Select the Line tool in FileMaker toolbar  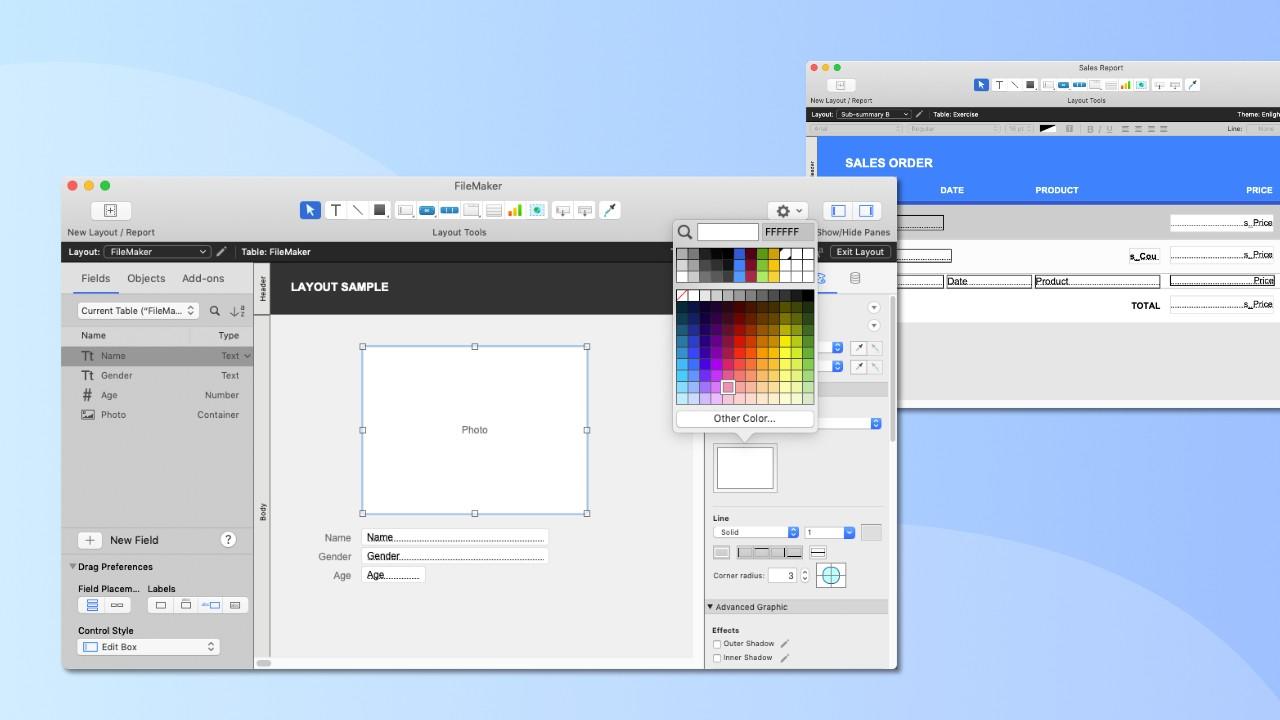357,210
